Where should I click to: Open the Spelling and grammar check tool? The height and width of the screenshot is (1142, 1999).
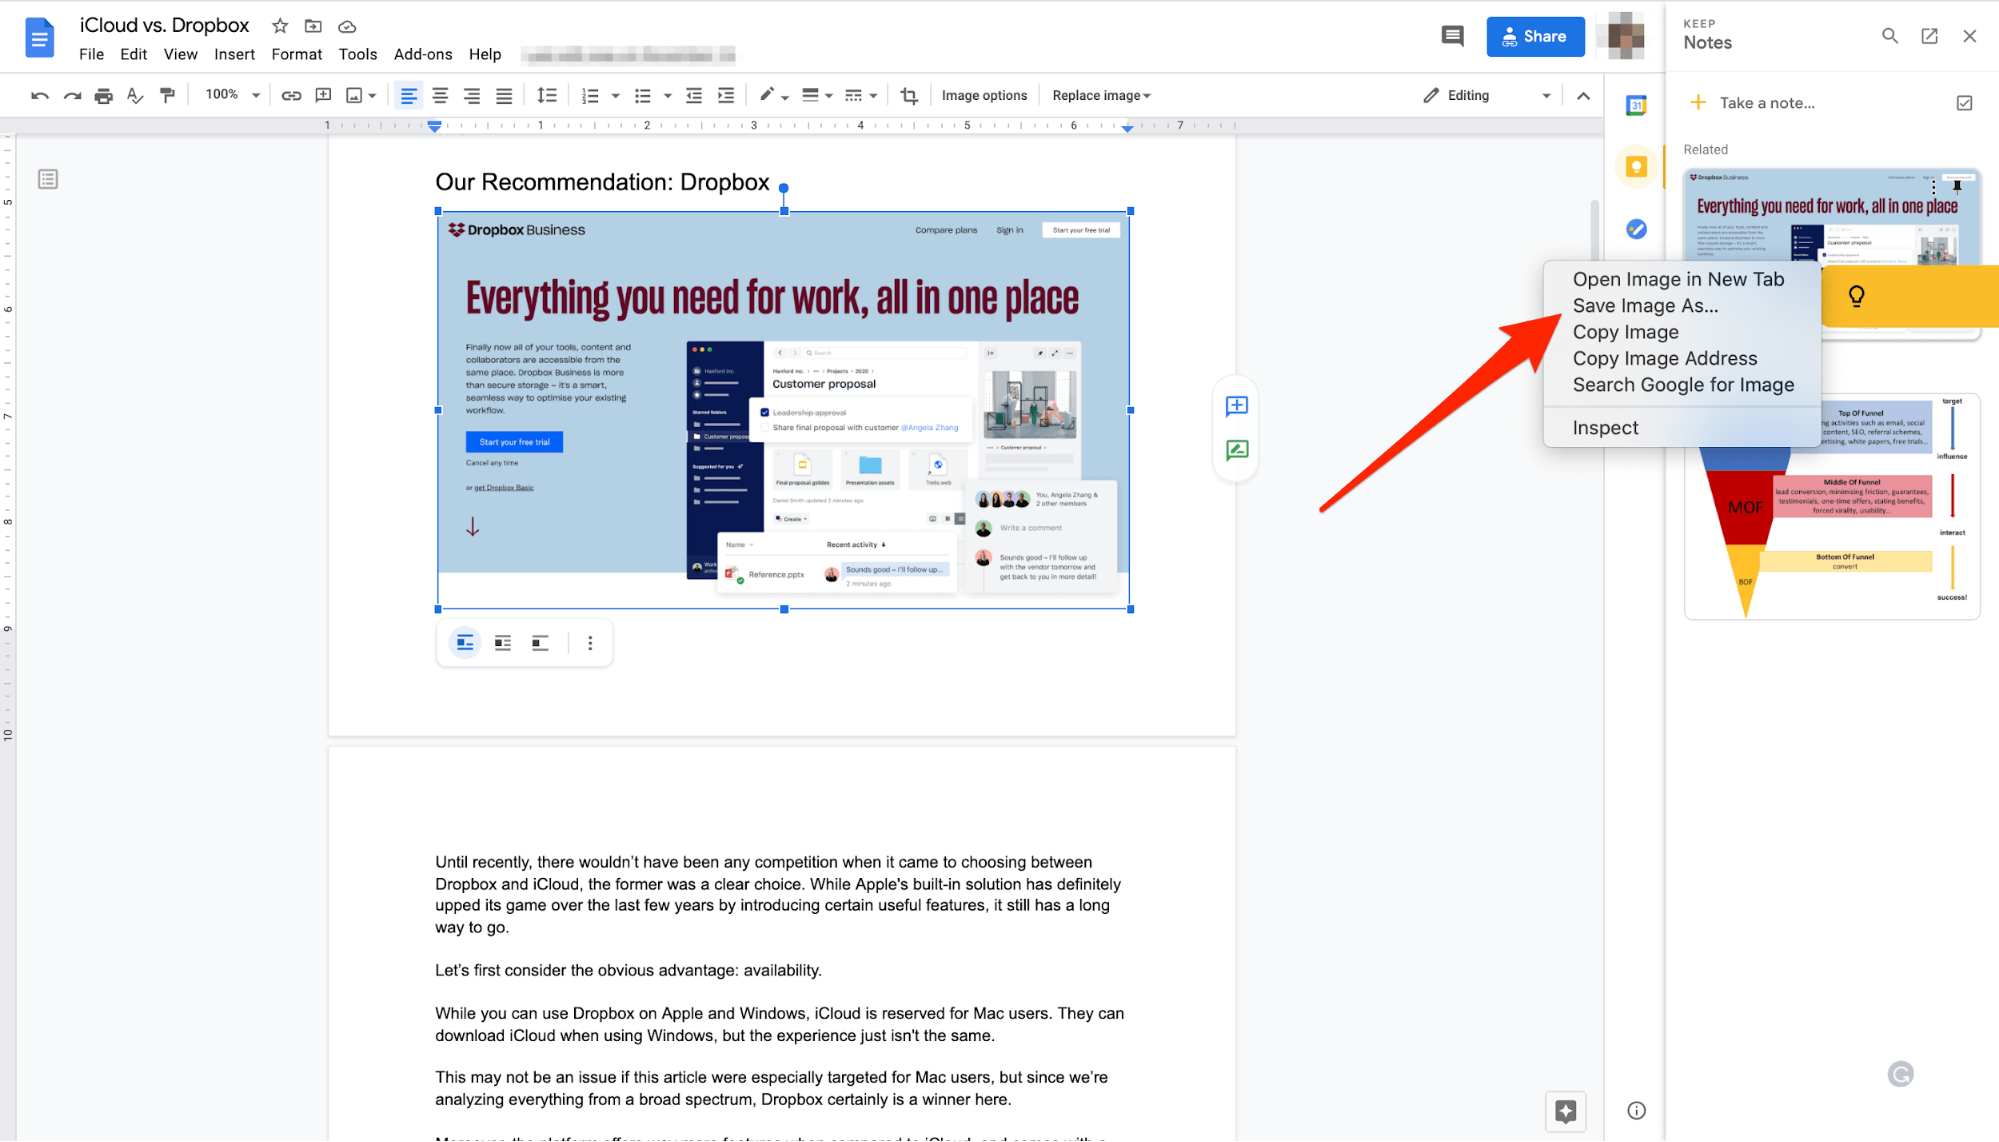tap(134, 95)
